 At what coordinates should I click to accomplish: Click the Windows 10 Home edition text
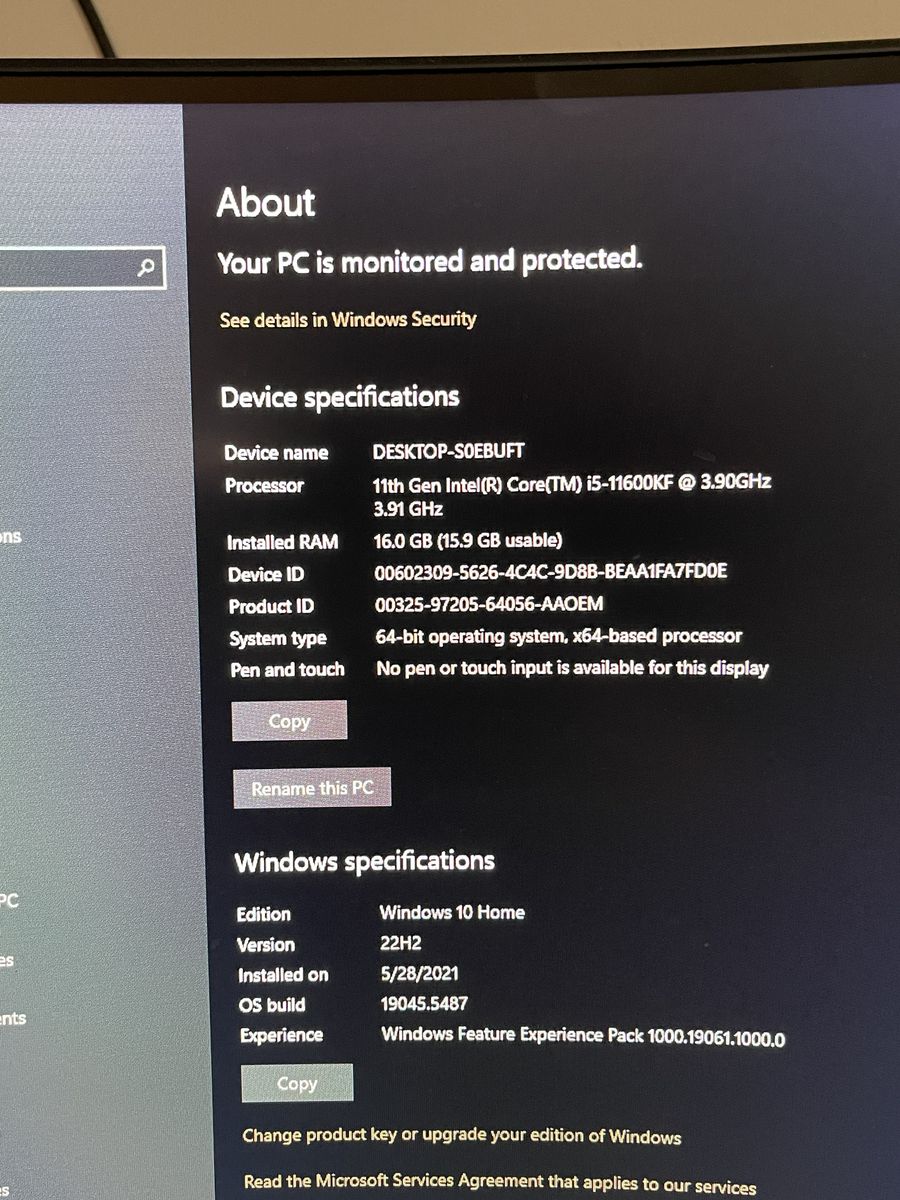tap(452, 912)
